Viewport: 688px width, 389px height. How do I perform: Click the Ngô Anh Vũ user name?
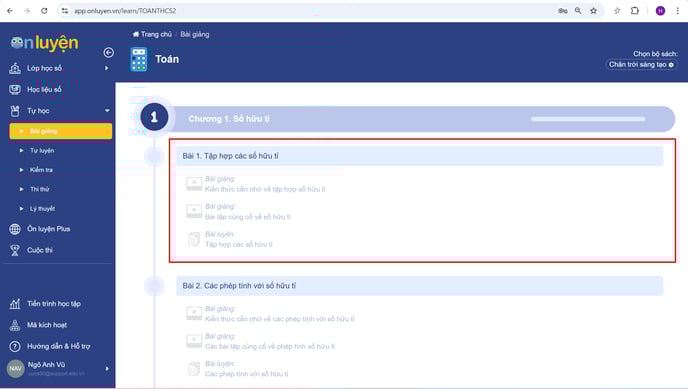(47, 365)
